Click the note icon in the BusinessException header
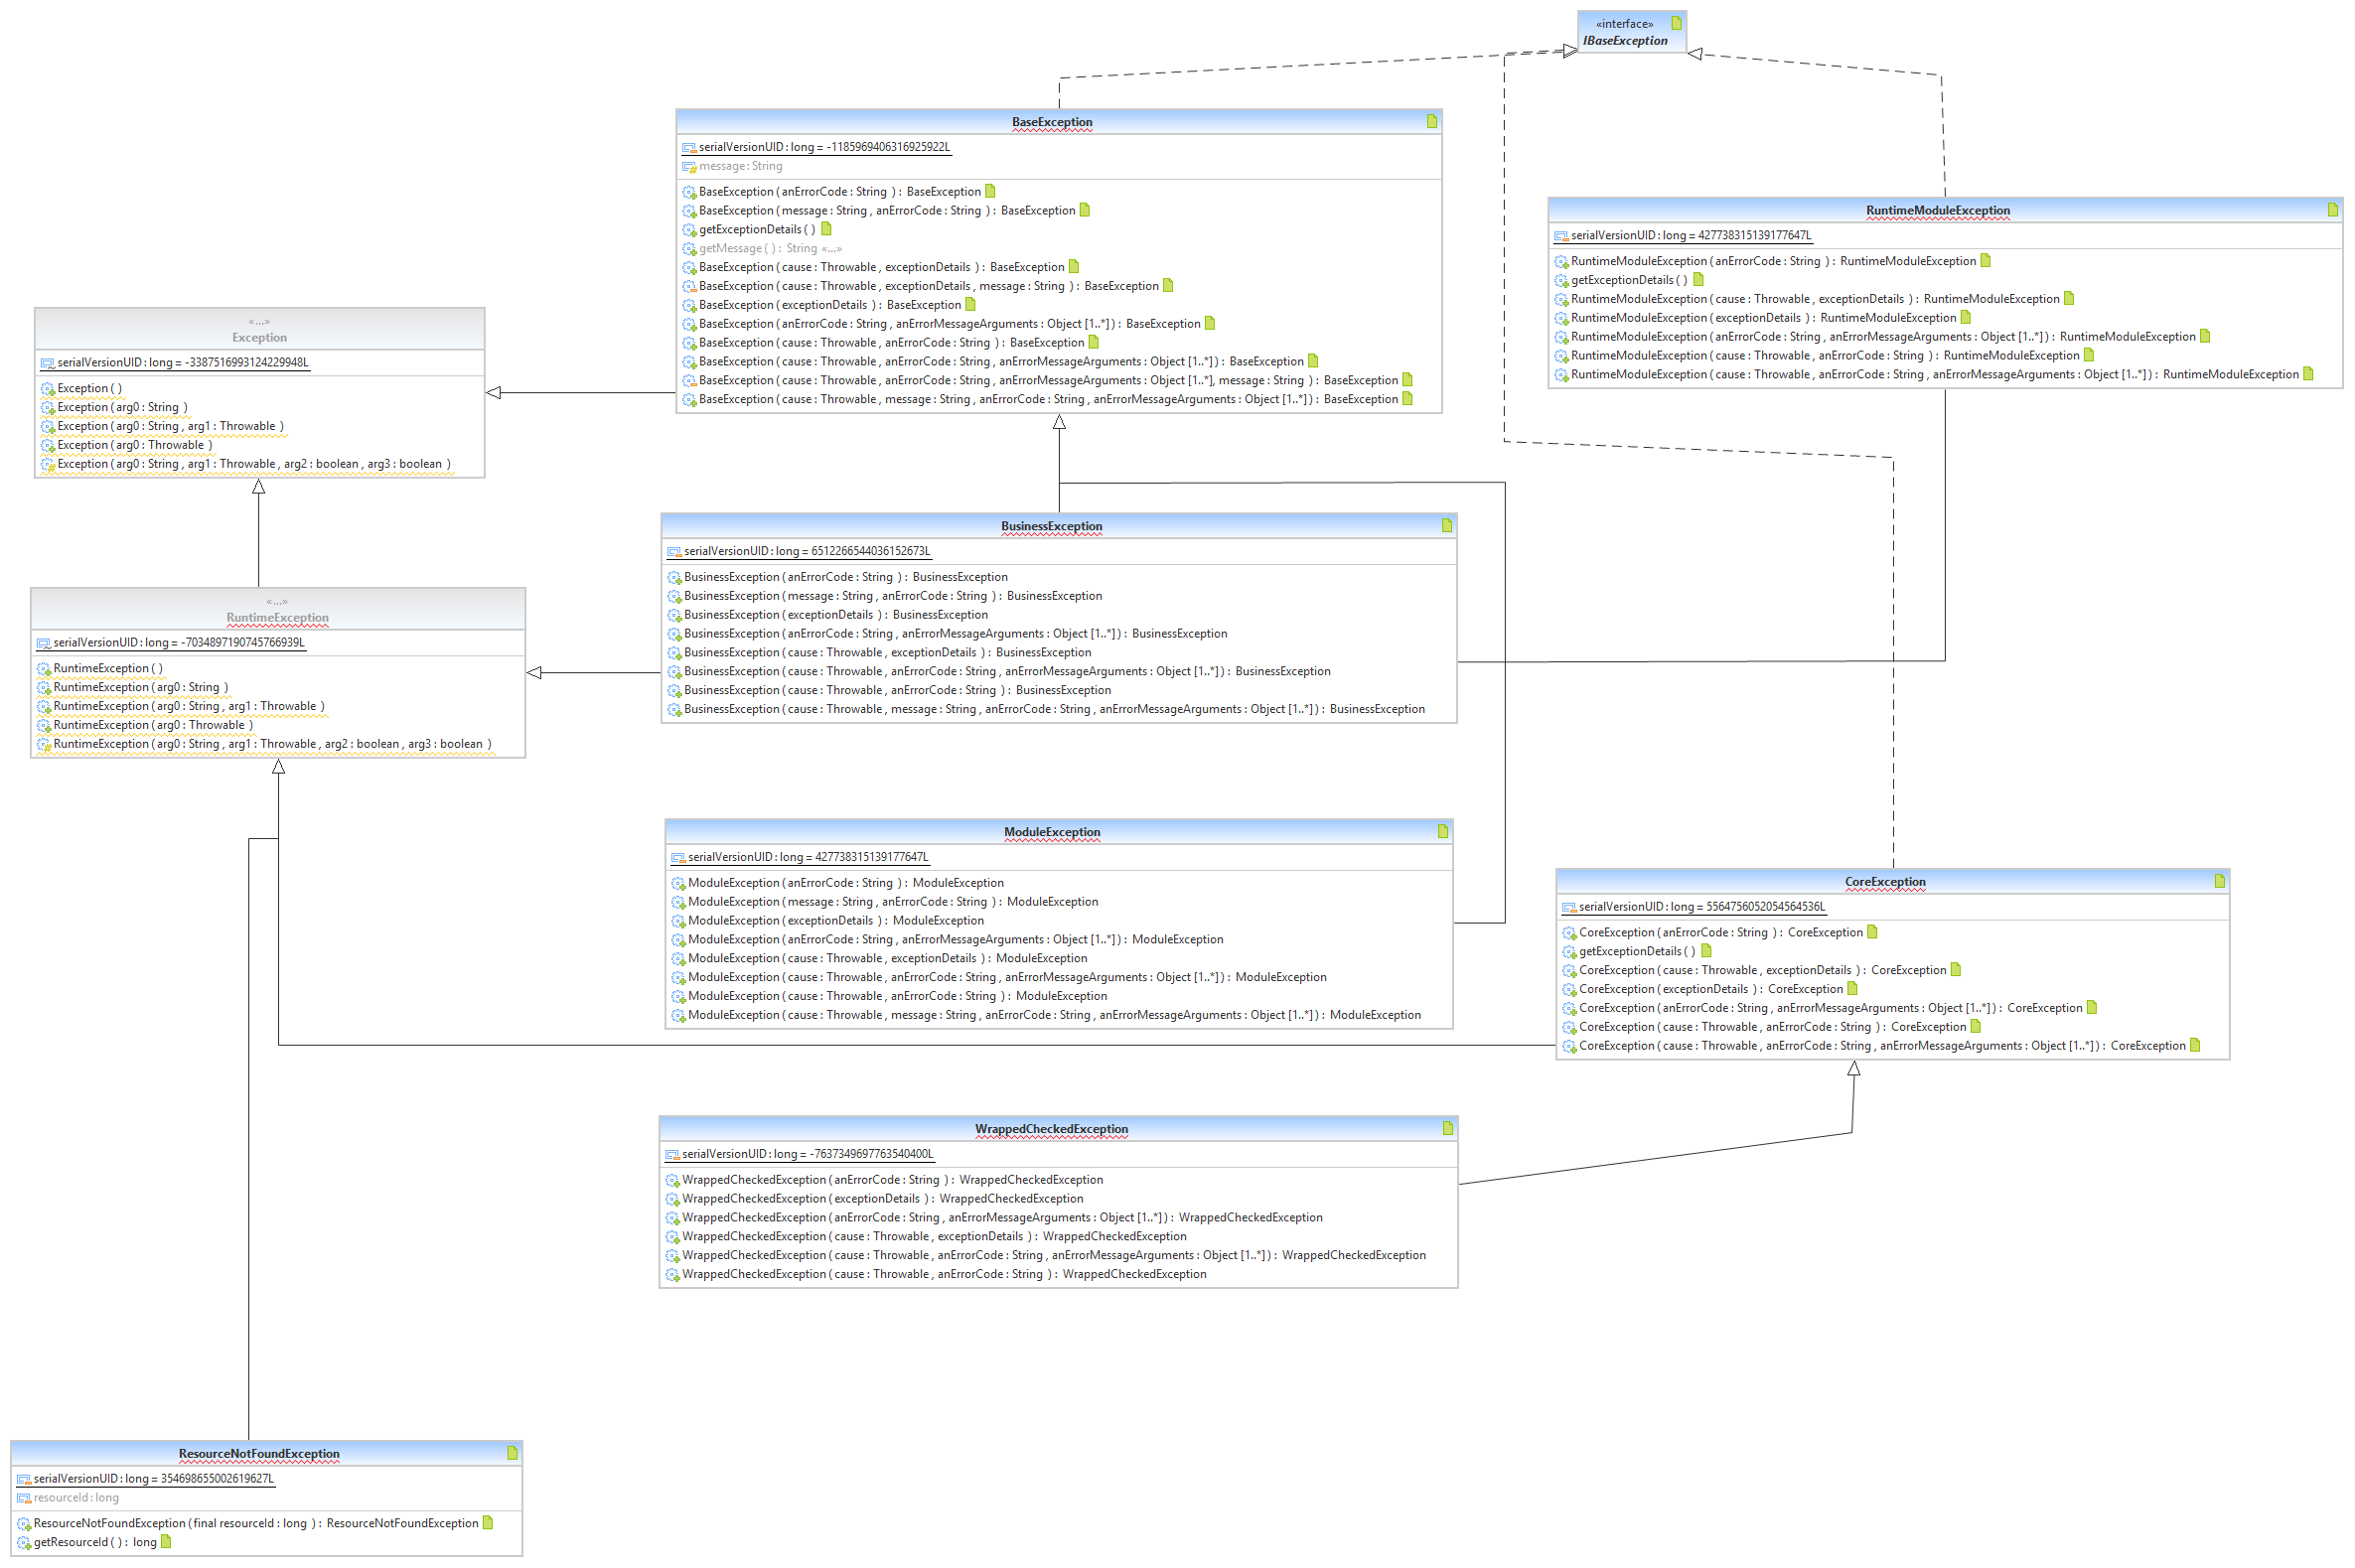 point(1446,525)
